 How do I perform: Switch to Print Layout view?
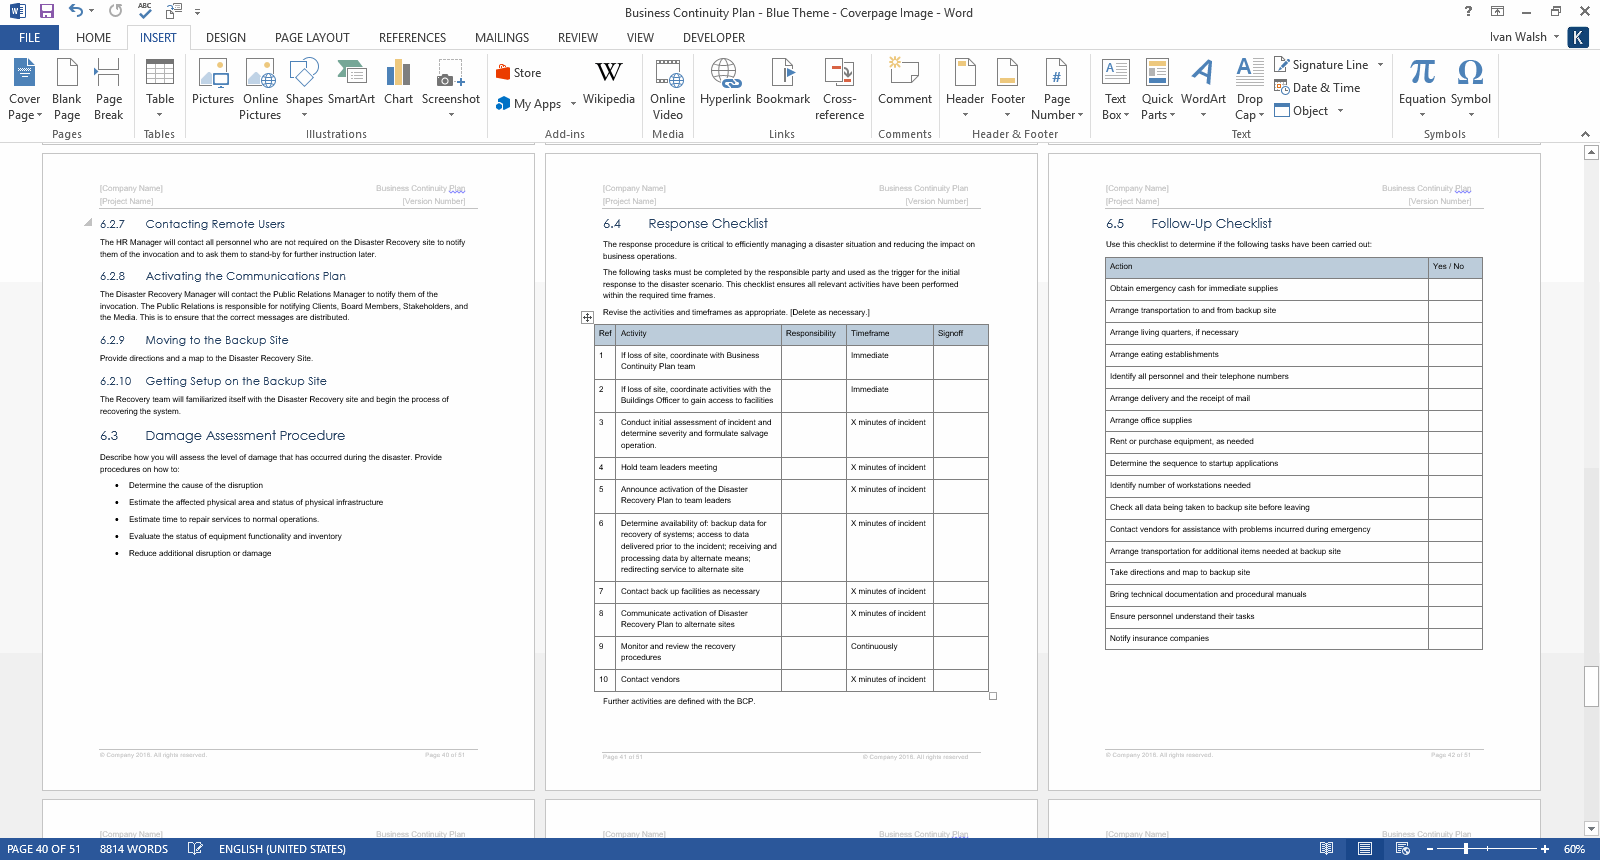pos(1364,849)
